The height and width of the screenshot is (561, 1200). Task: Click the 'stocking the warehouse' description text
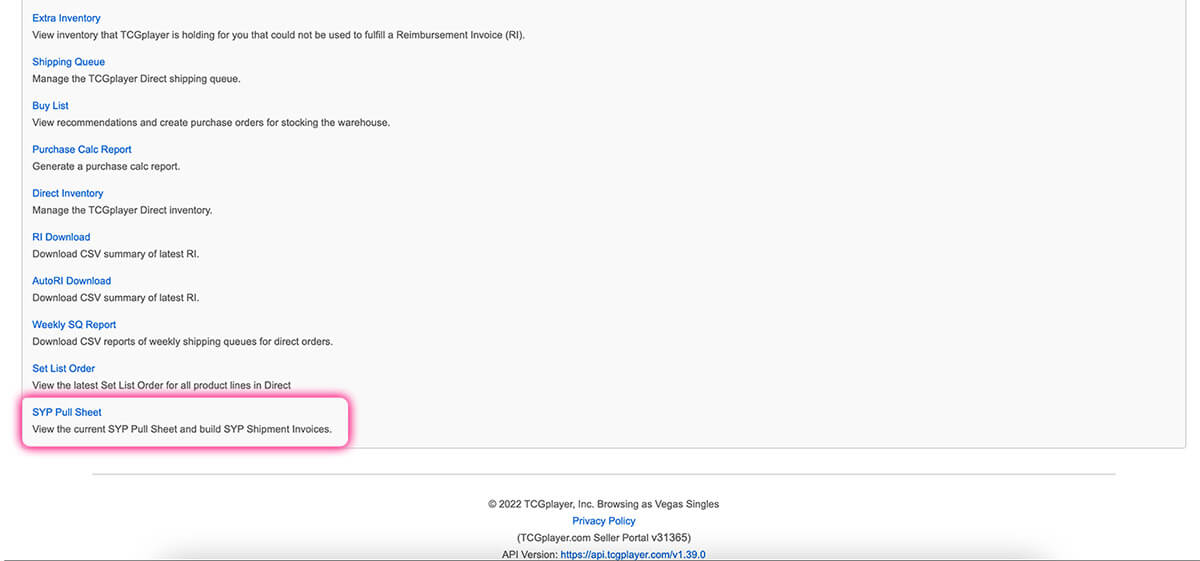(211, 122)
